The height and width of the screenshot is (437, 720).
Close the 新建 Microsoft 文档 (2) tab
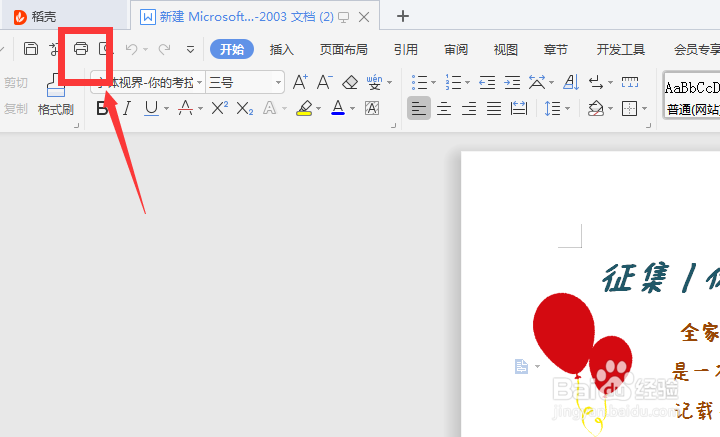tap(364, 17)
